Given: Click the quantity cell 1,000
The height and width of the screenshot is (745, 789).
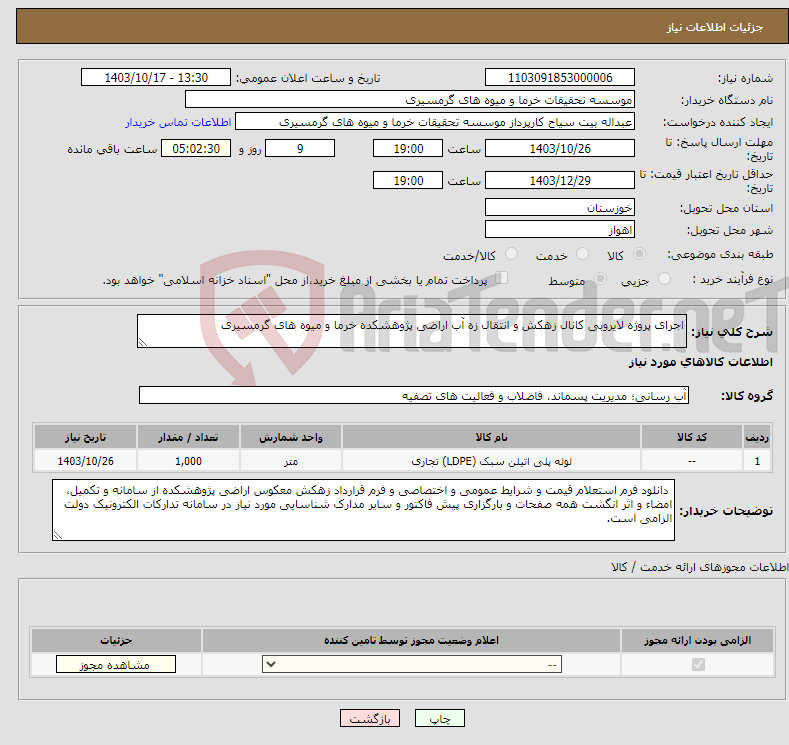Looking at the screenshot, I should click(x=188, y=461).
